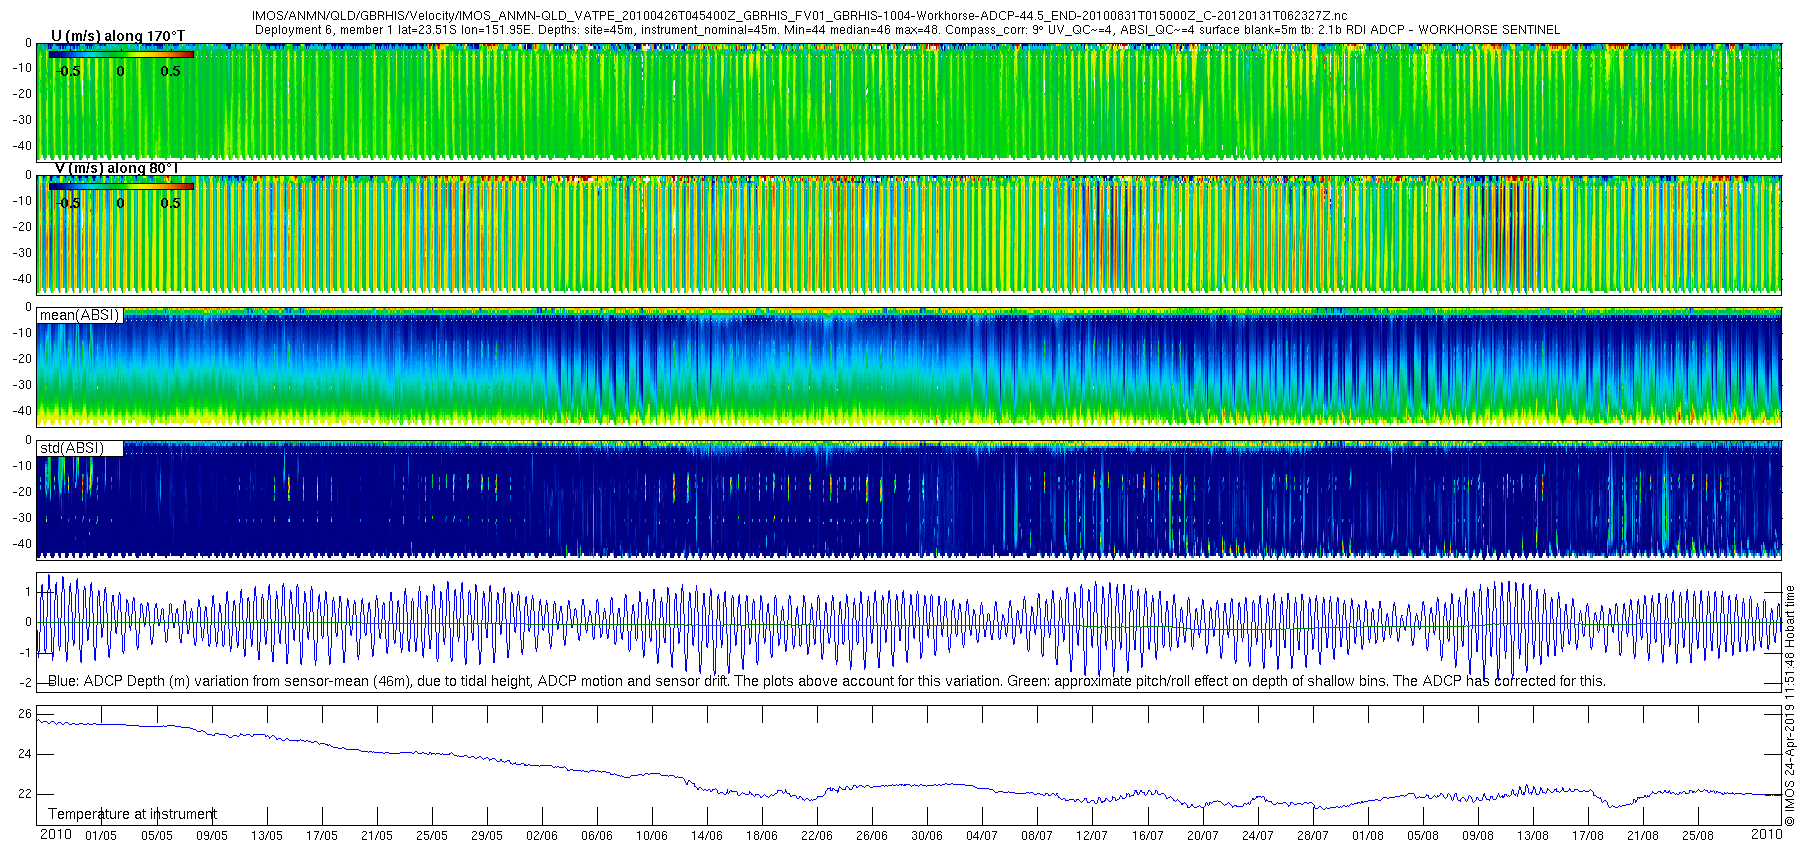
Task: Click the Deployment 6 metadata line
Action: (x=907, y=30)
